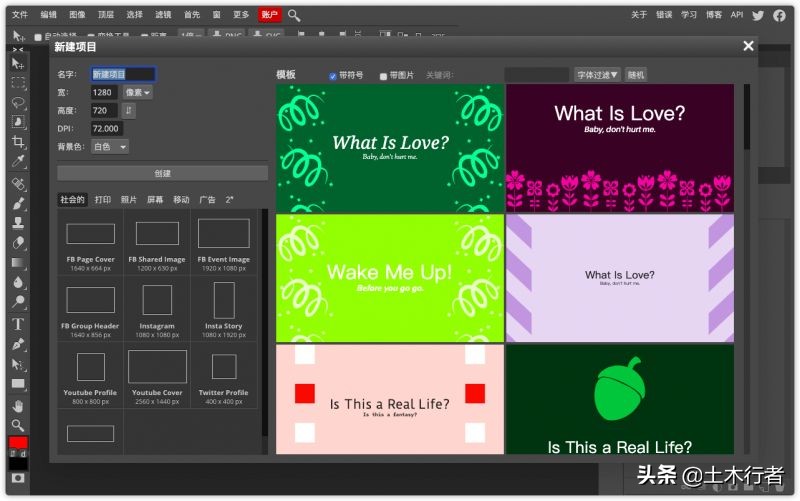Click the DPI field showing 72.000
The image size is (800, 501).
coord(106,129)
